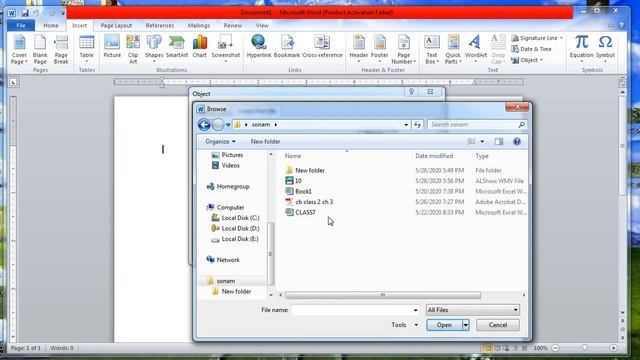Cancel the Browse dialog

coord(498,325)
